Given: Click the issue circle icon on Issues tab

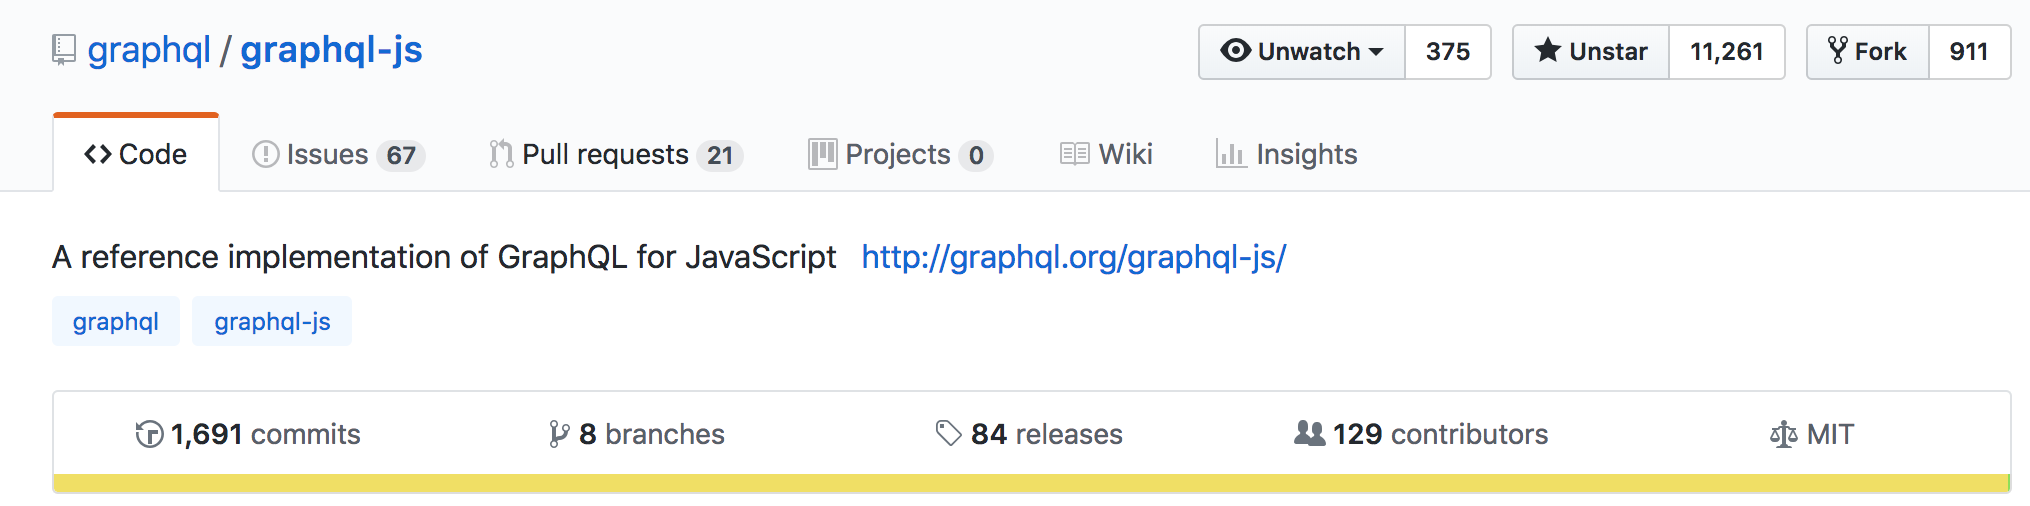Looking at the screenshot, I should (x=266, y=154).
